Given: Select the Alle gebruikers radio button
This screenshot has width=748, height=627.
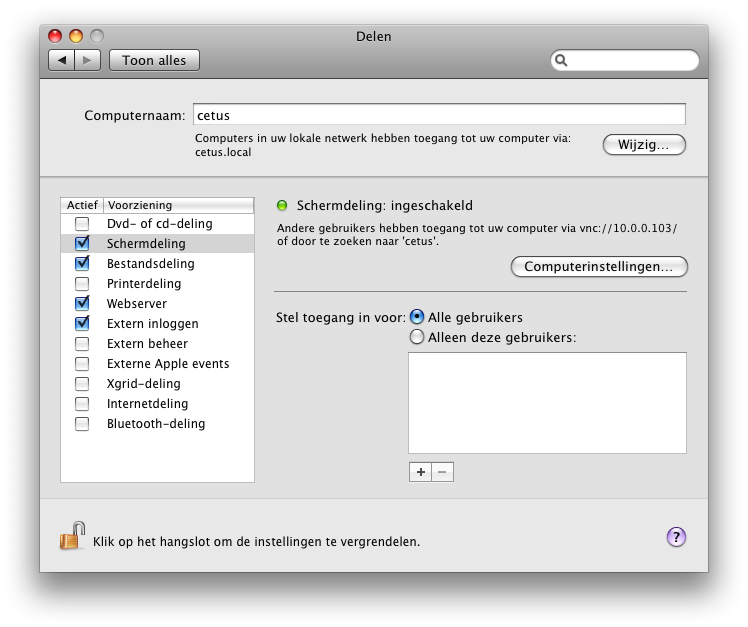Looking at the screenshot, I should pos(416,317).
